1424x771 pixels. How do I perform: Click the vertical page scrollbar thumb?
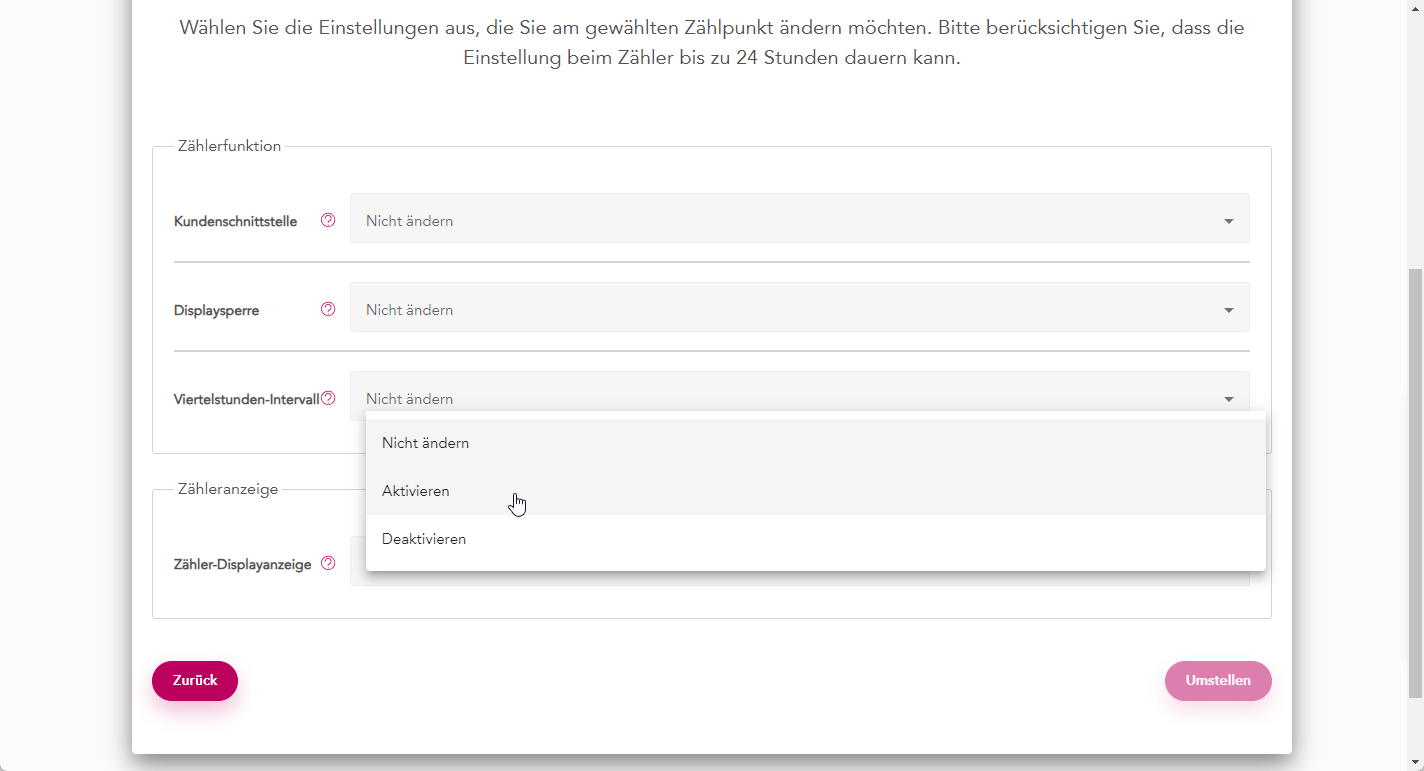1415,480
